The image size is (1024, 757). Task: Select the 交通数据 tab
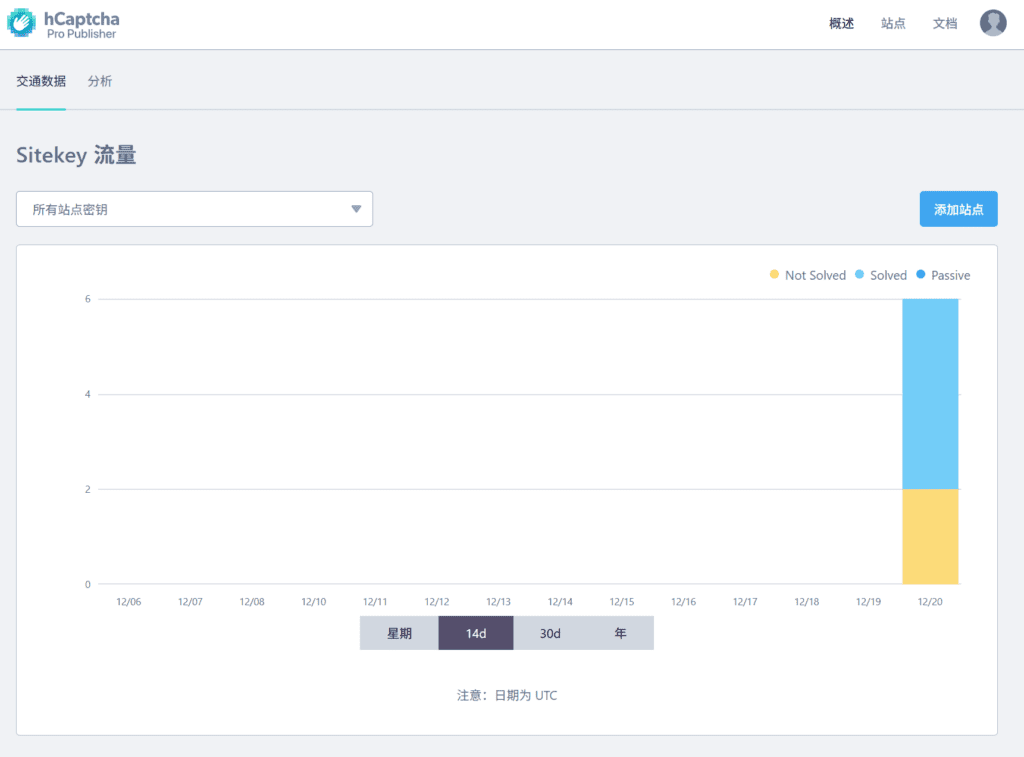41,81
